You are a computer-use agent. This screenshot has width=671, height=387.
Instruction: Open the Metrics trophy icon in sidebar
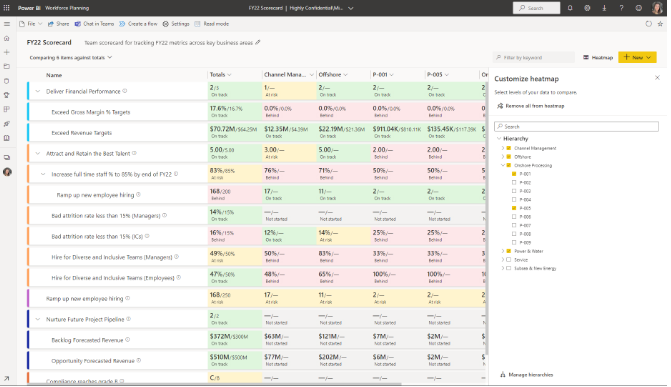click(x=6, y=95)
